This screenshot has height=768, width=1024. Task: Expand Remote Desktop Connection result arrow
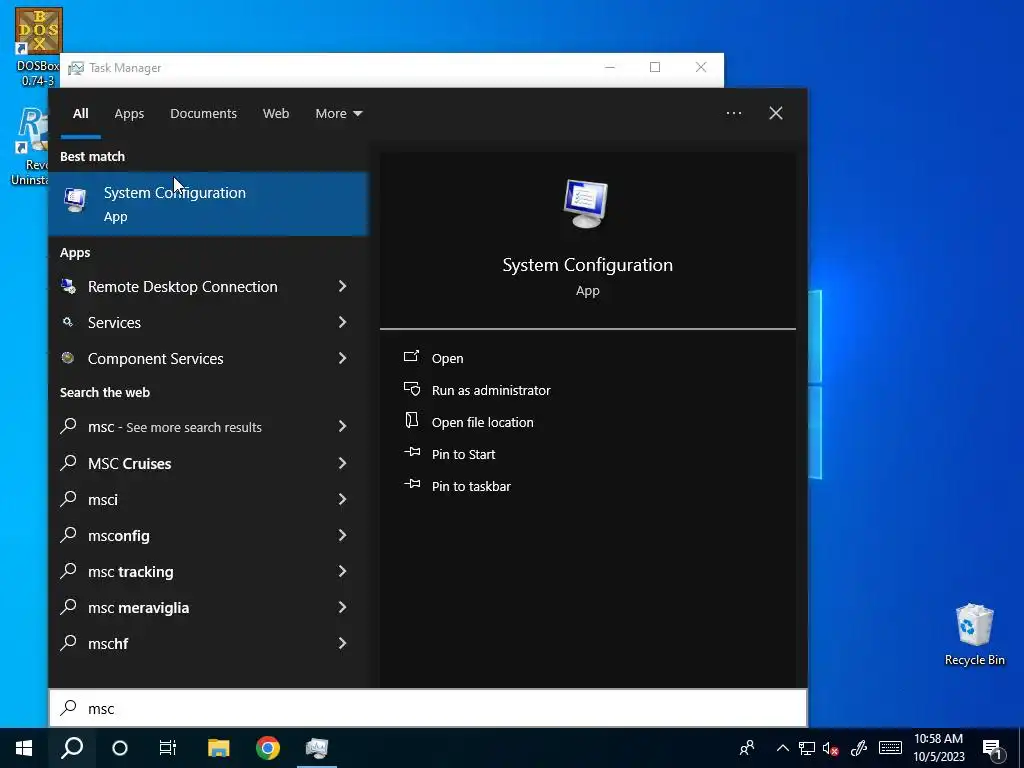pos(342,286)
